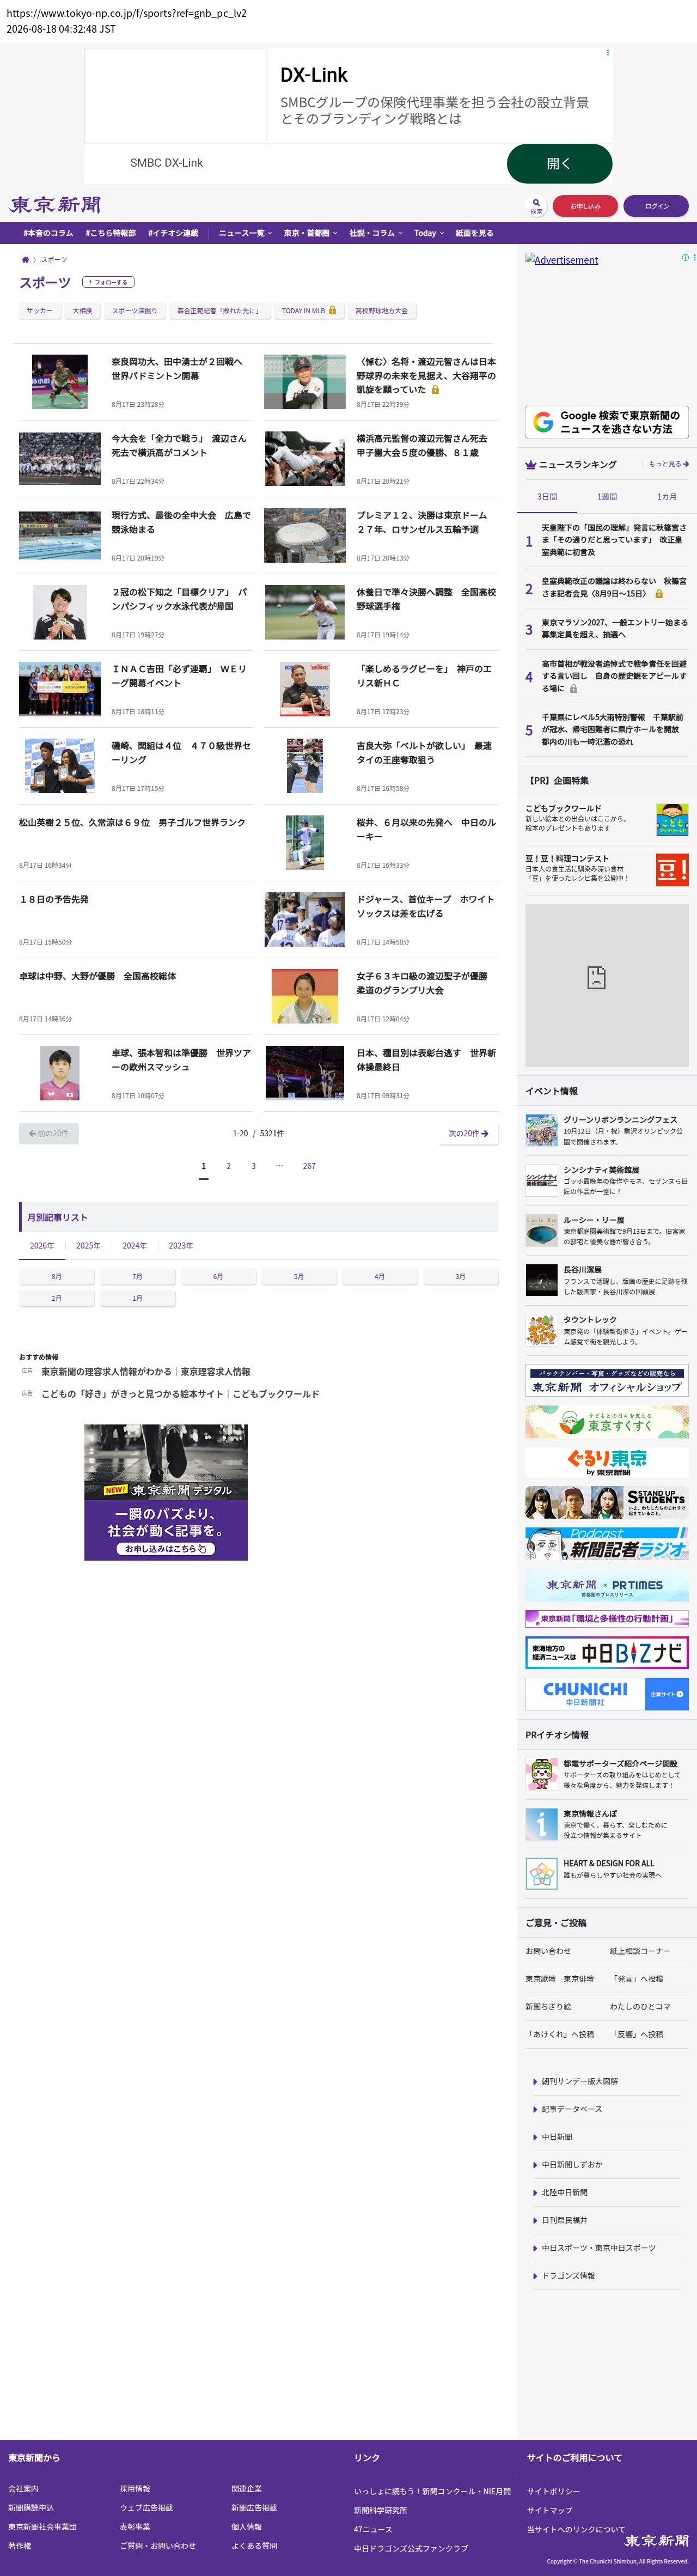Select the 大相撲 category tag
This screenshot has height=2576, width=697.
coord(82,311)
